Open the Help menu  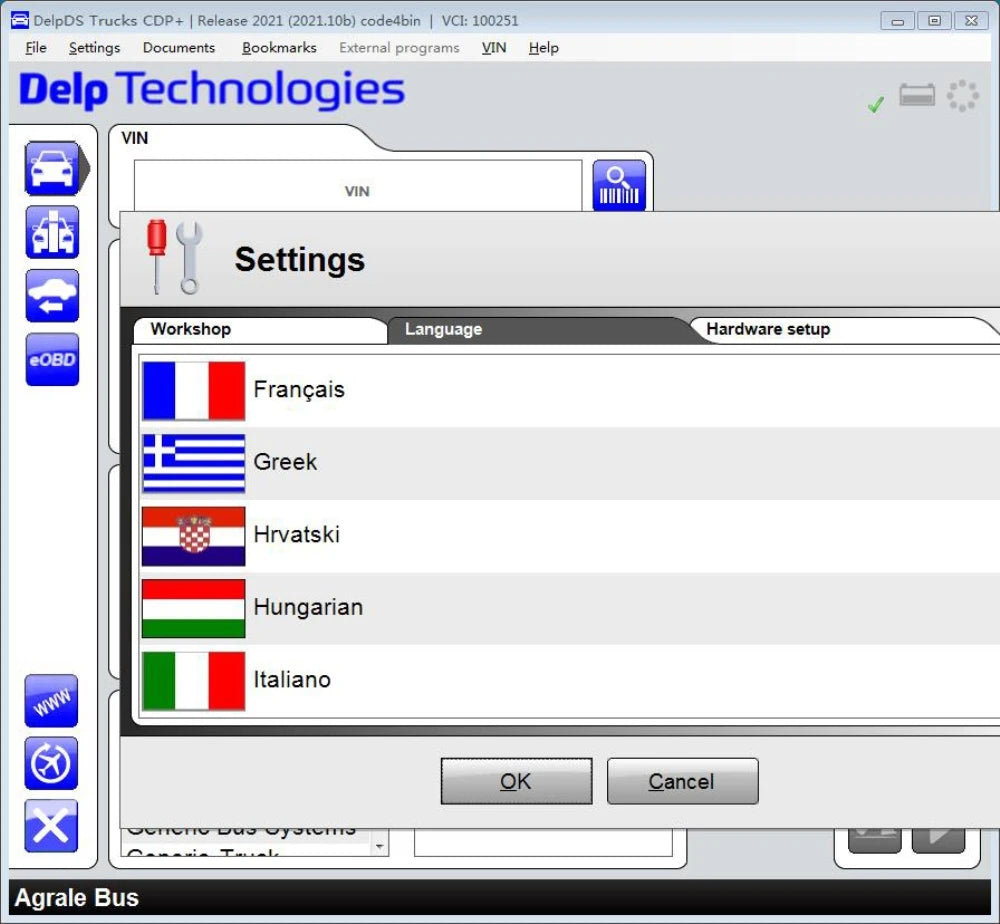543,48
